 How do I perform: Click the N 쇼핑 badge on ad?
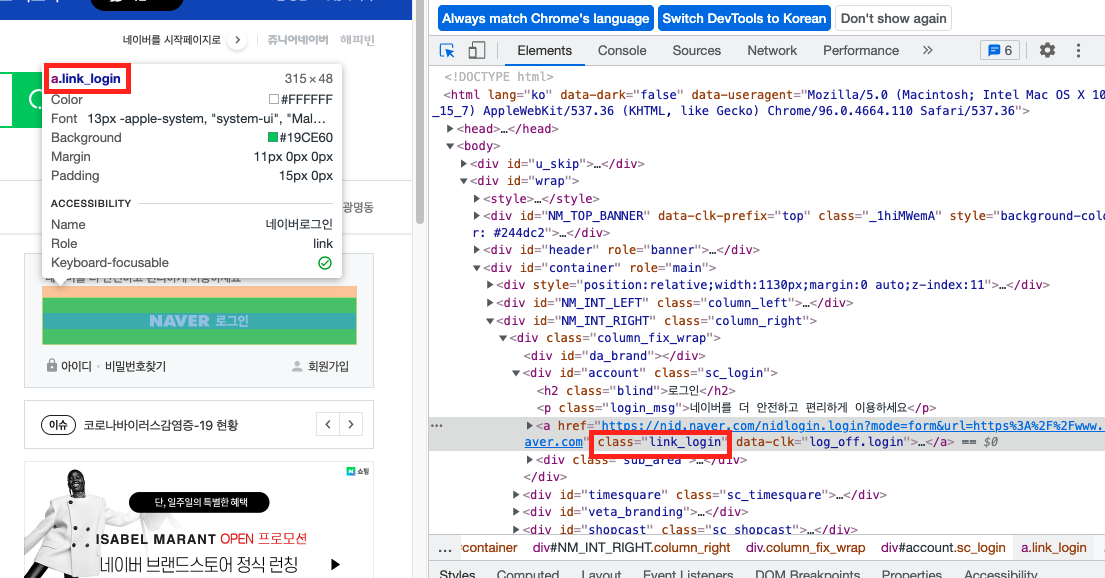(x=358, y=471)
